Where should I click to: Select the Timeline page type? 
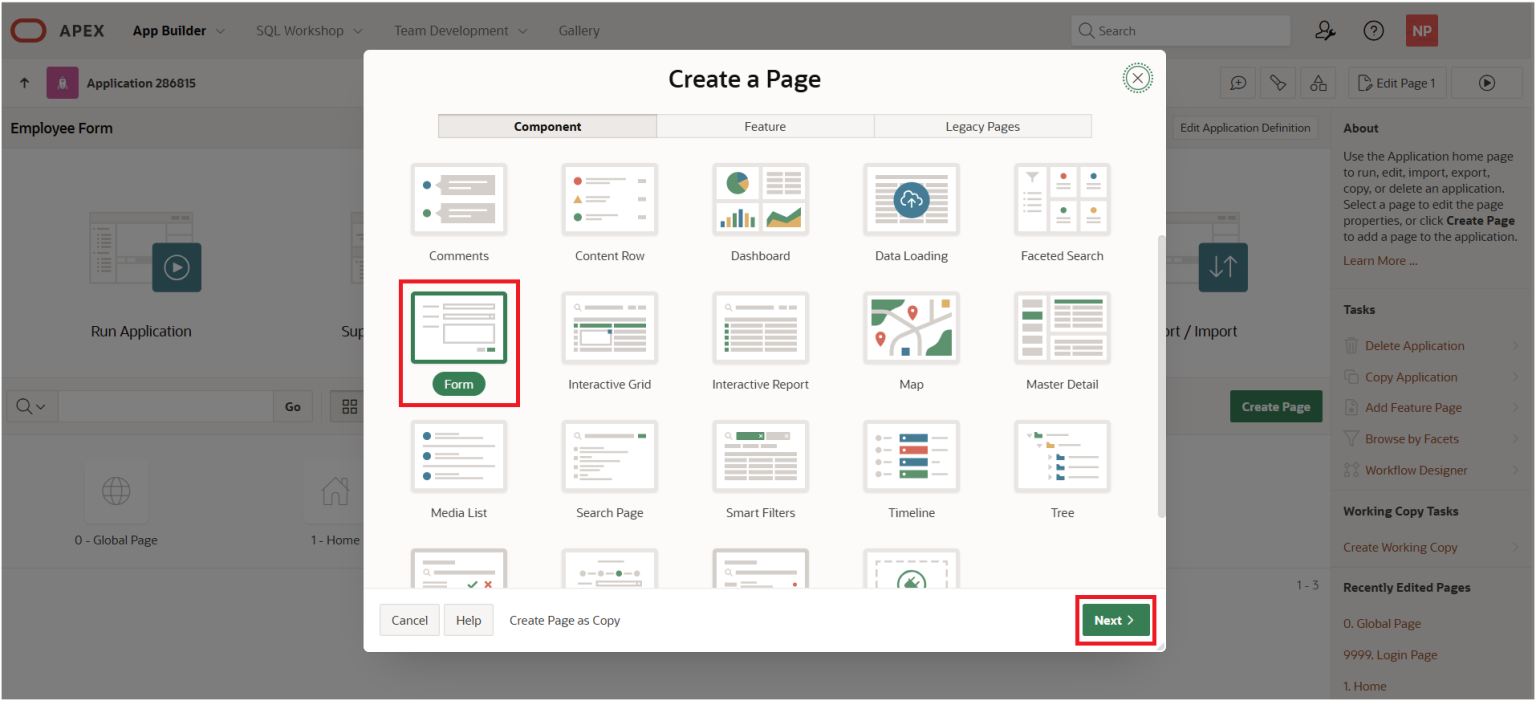tap(911, 470)
